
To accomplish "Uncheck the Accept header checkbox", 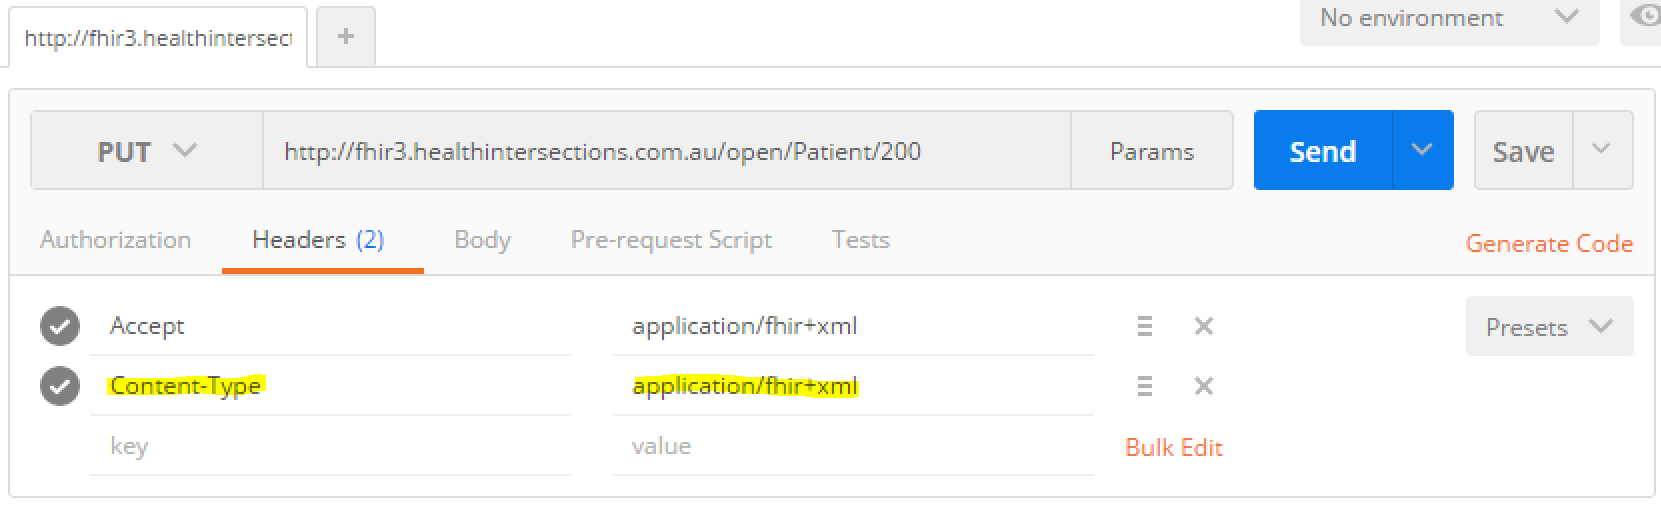I will [60, 326].
